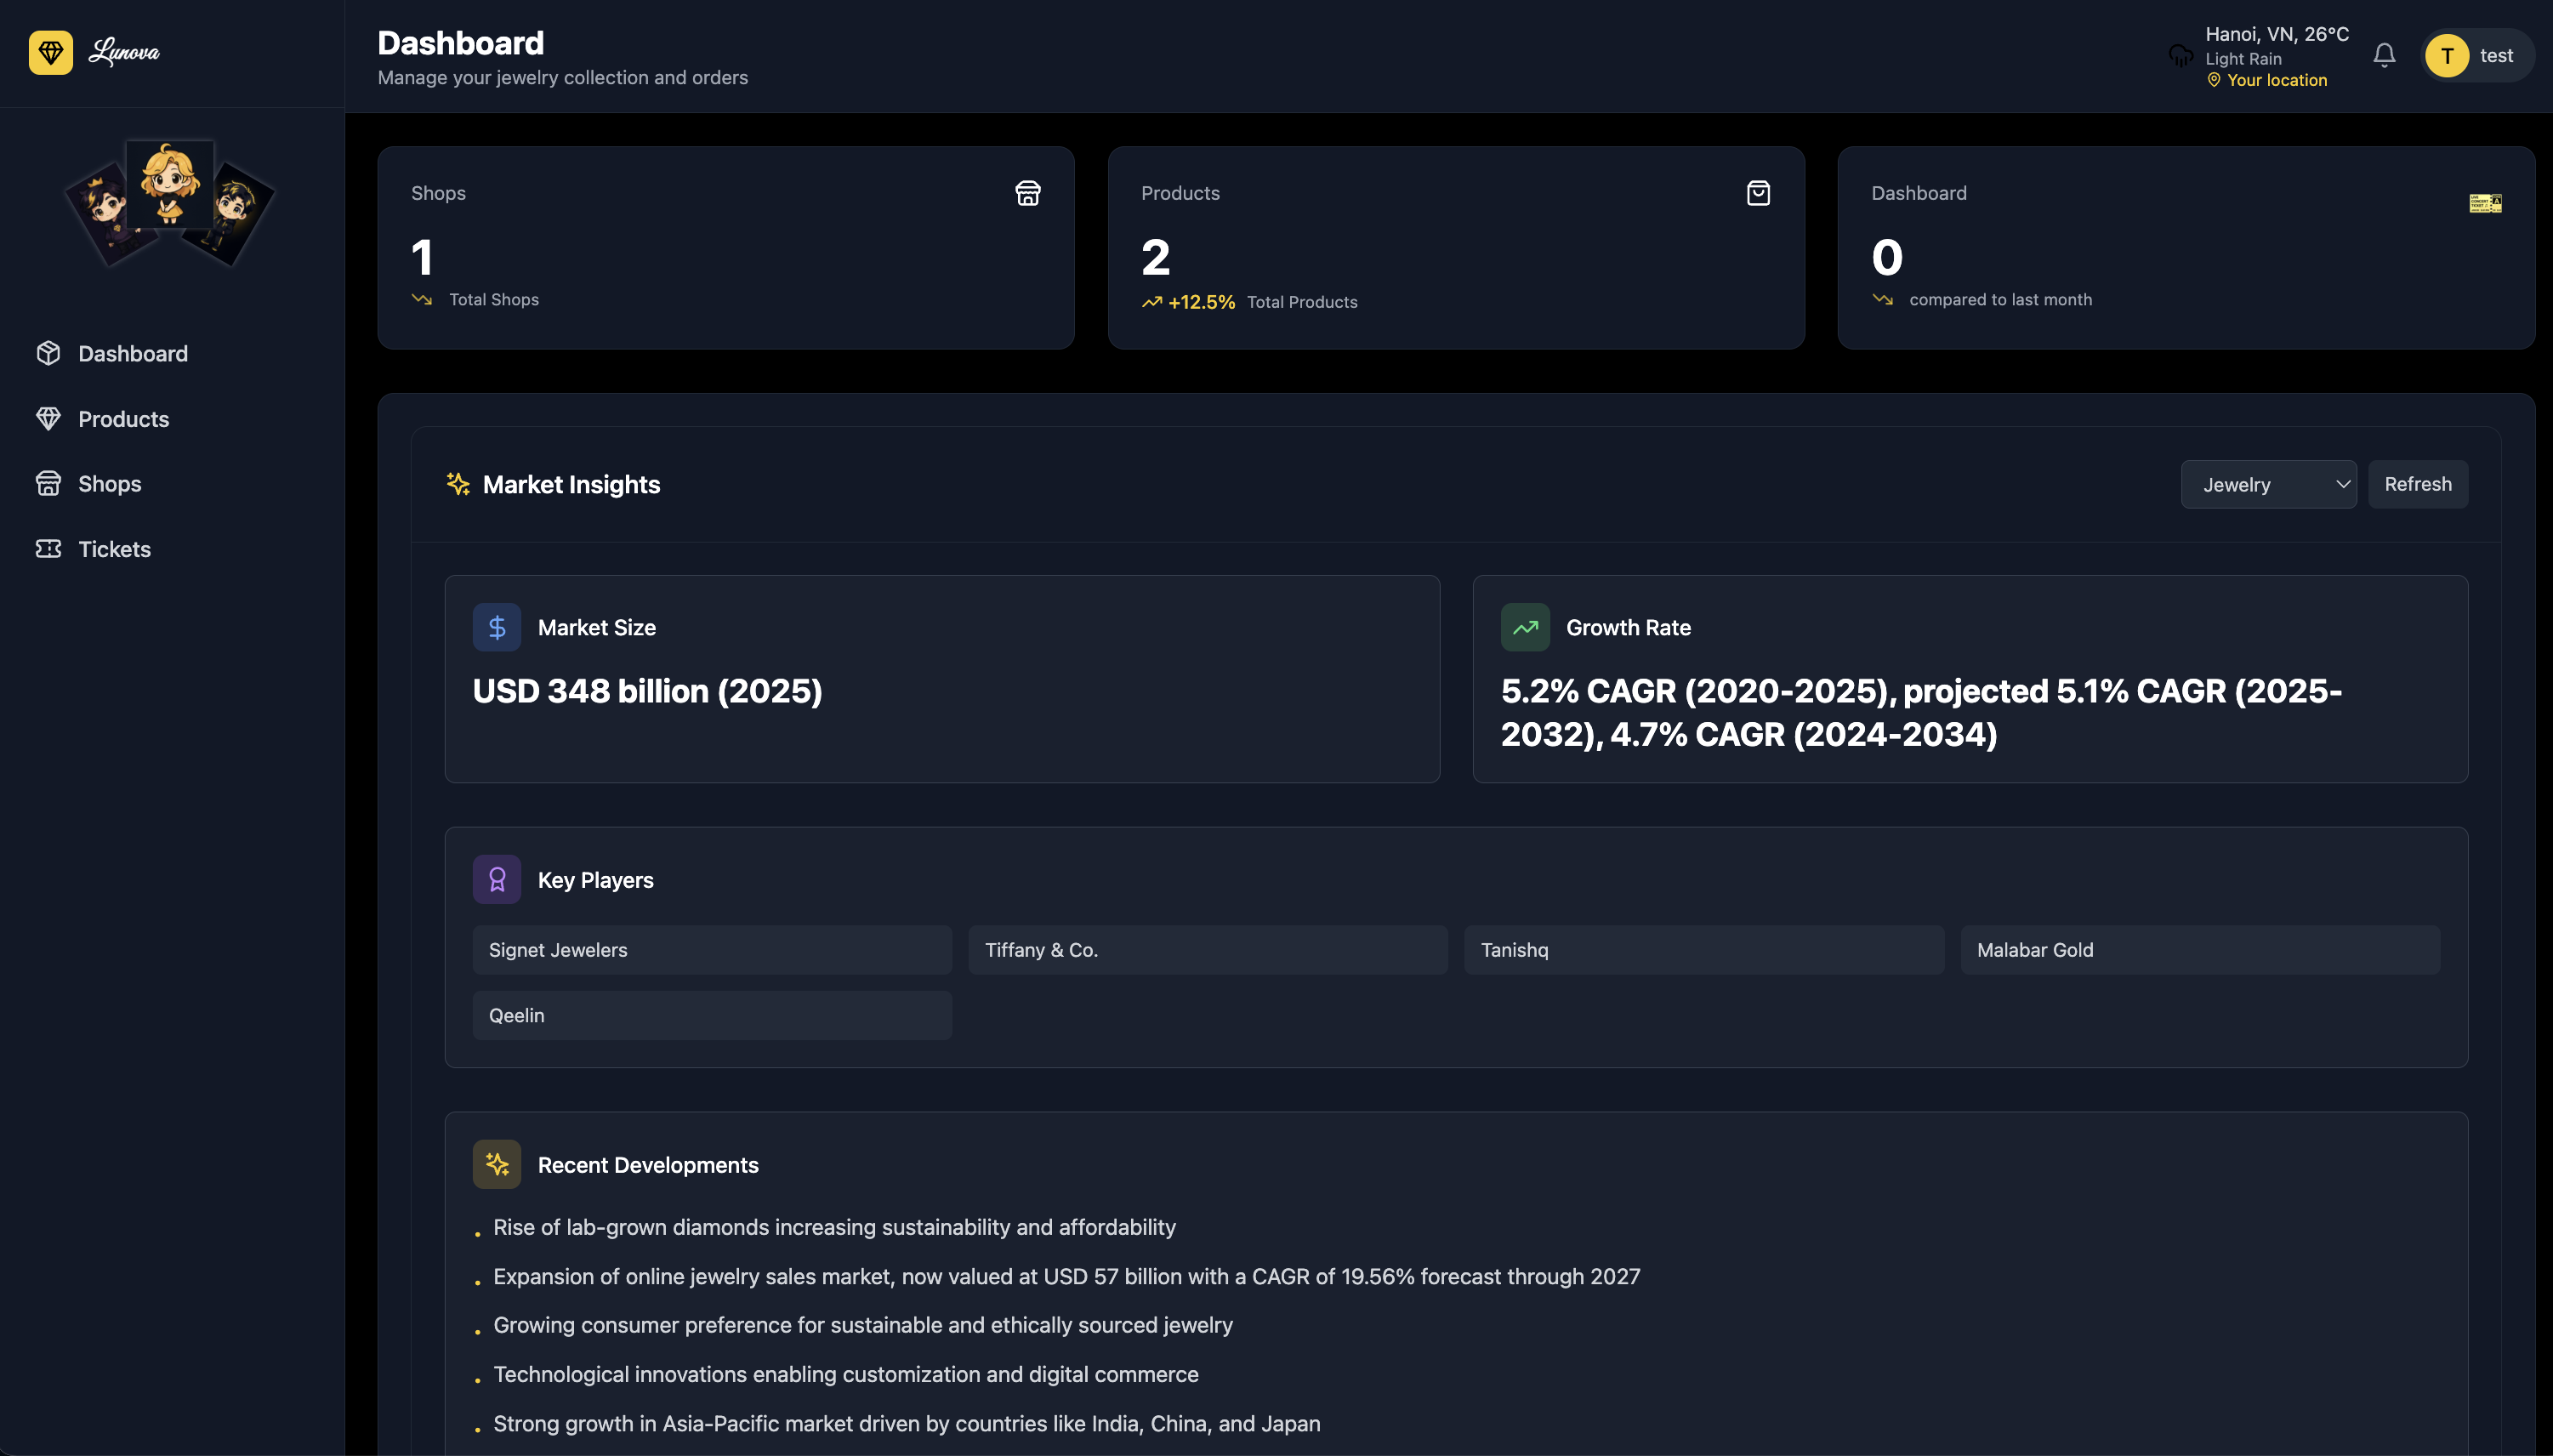Click the Lunova diamond logo icon
2553x1456 pixels.
tap(50, 53)
